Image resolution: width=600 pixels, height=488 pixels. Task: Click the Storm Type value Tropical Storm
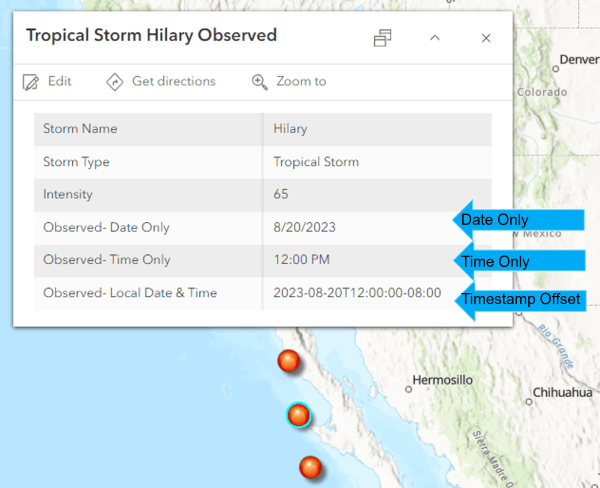316,162
